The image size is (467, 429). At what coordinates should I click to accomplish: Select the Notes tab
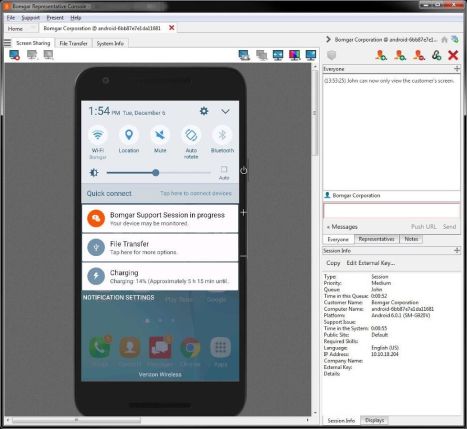click(x=411, y=239)
